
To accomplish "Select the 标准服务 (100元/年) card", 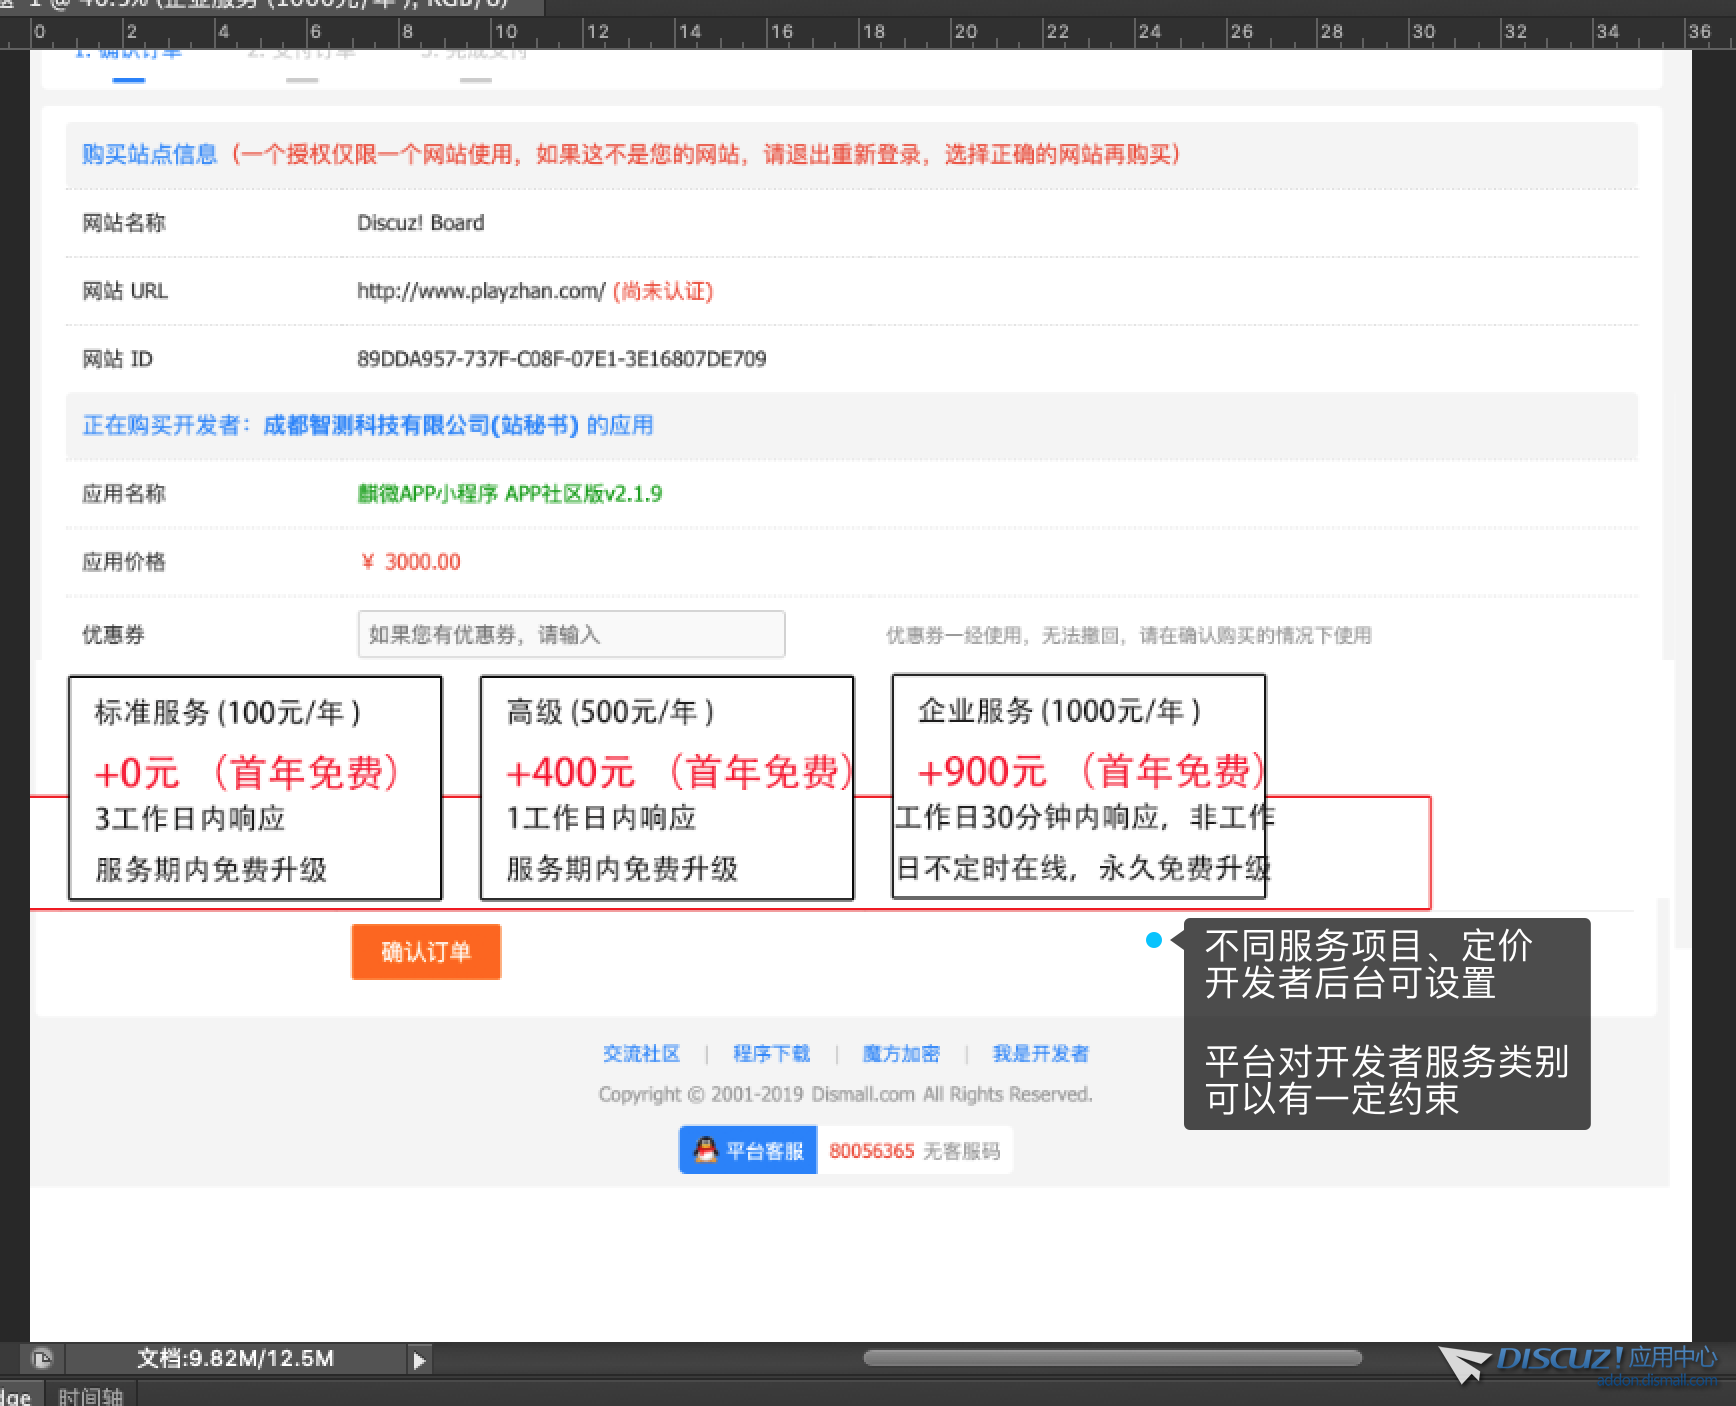I will 255,788.
